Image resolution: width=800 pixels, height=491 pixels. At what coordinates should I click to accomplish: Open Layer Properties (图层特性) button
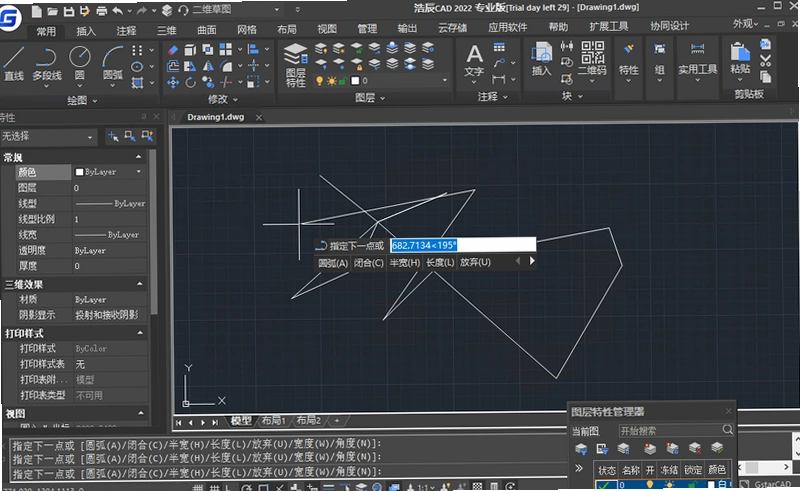(295, 65)
